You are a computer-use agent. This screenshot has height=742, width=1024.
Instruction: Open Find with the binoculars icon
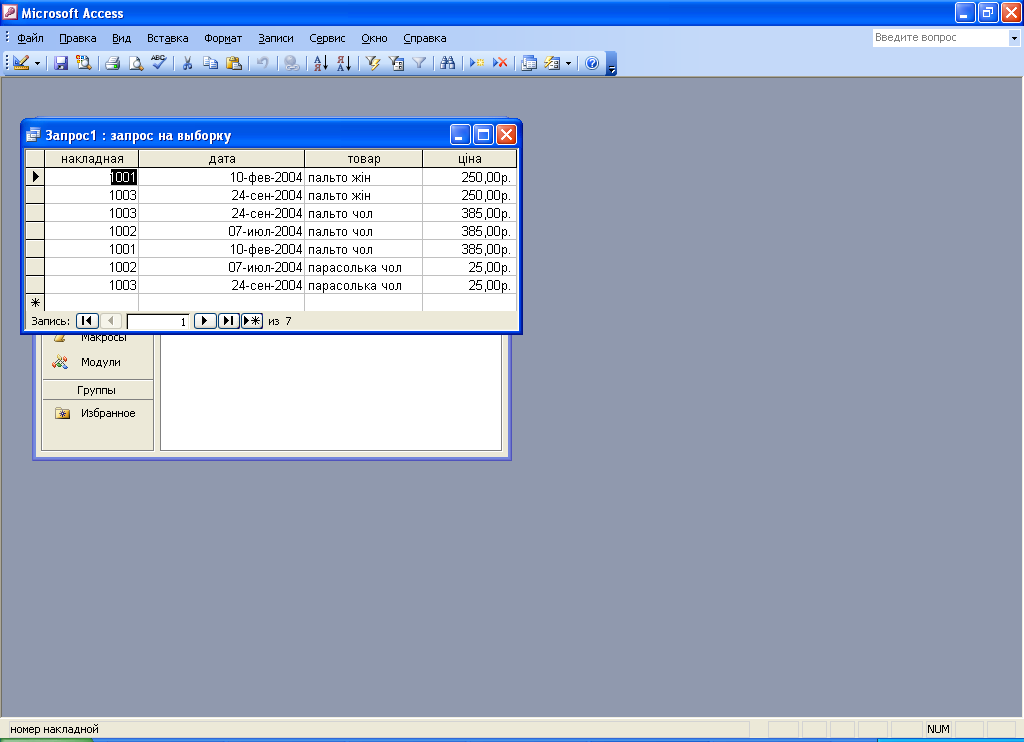(x=447, y=63)
